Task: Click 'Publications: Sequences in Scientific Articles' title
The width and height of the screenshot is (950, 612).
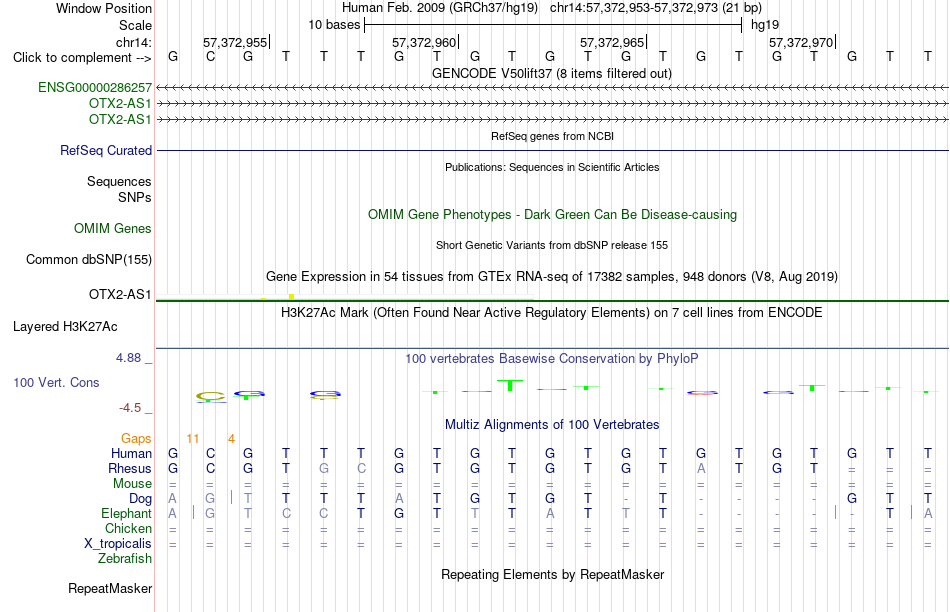Action: [x=552, y=167]
